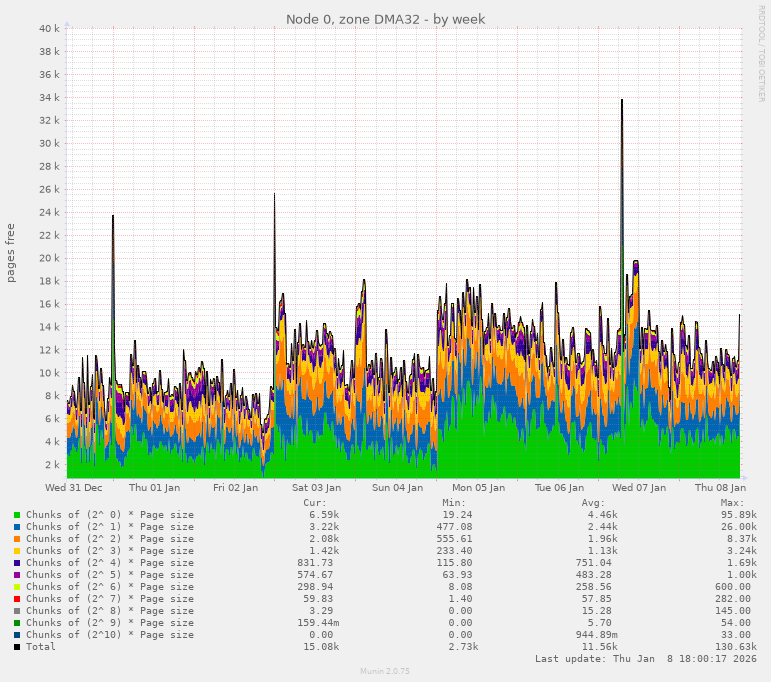Click legend label 'Chunks of (2^ 5) * Page size'
This screenshot has height=682, width=771.
tap(110, 575)
